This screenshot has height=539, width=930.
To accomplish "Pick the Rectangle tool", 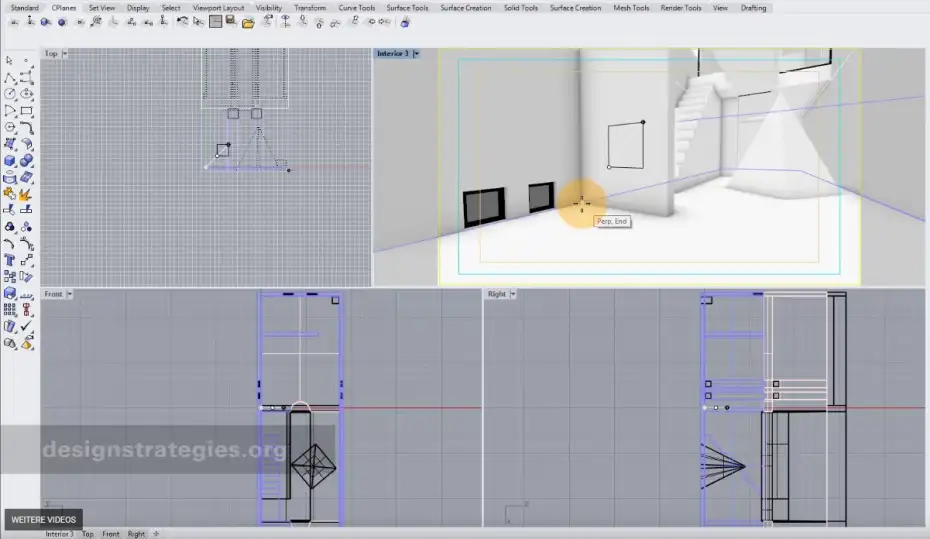I will click(x=26, y=111).
